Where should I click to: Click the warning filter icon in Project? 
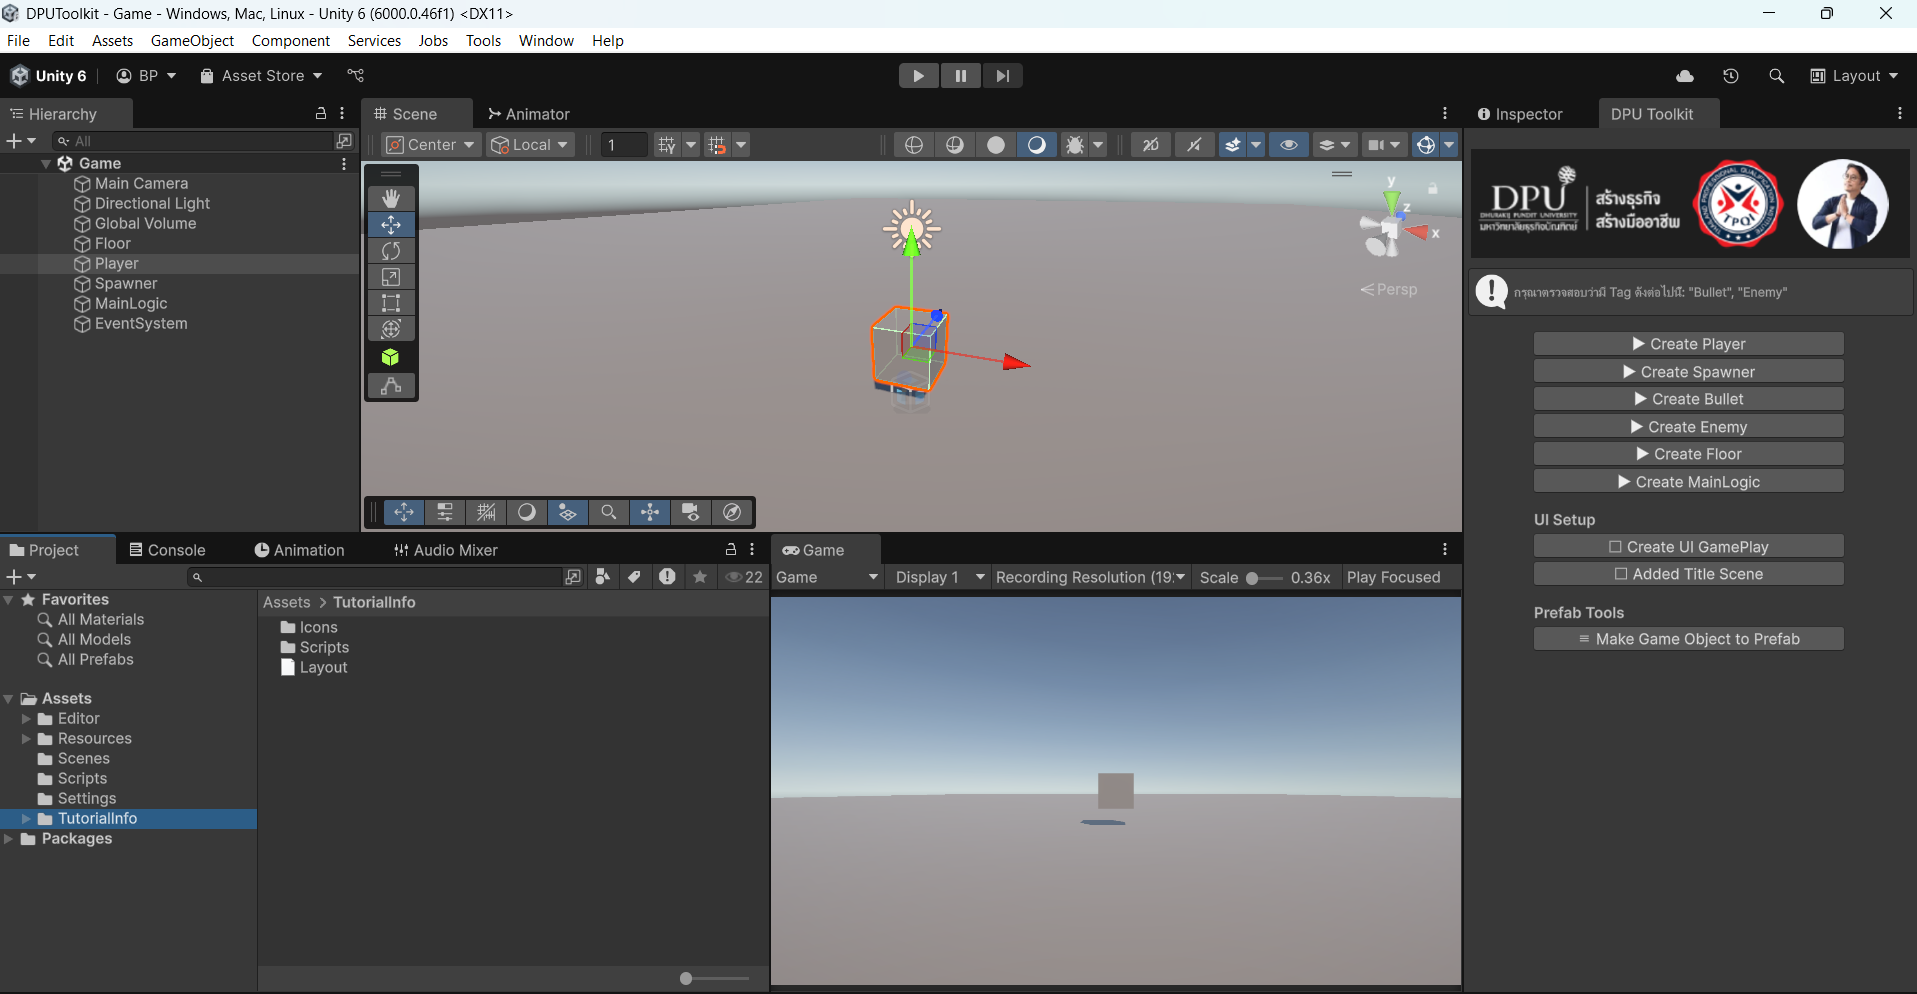click(x=667, y=577)
